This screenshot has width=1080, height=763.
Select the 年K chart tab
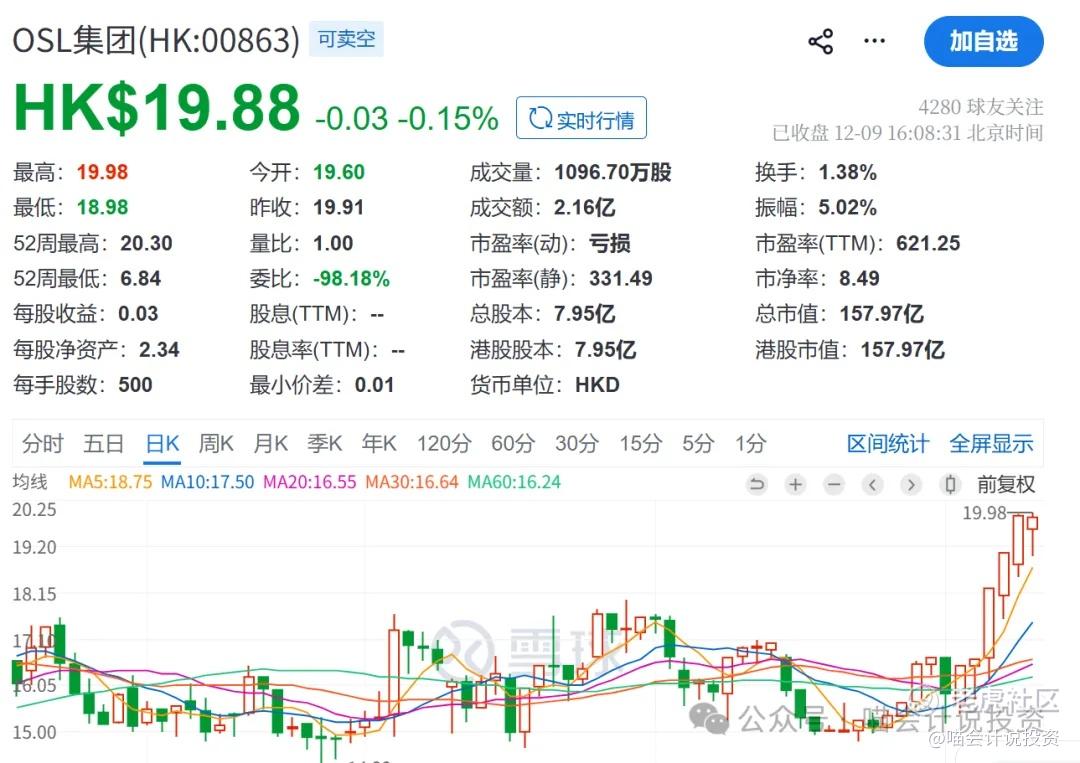(x=380, y=443)
